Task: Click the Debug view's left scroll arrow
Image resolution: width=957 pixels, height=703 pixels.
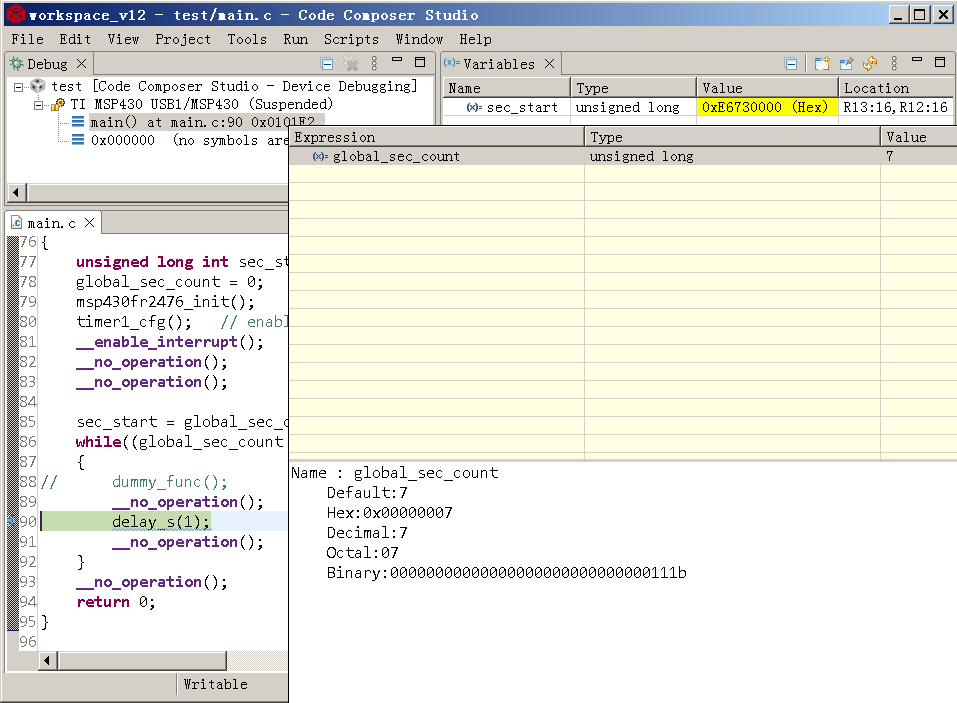Action: [15, 192]
